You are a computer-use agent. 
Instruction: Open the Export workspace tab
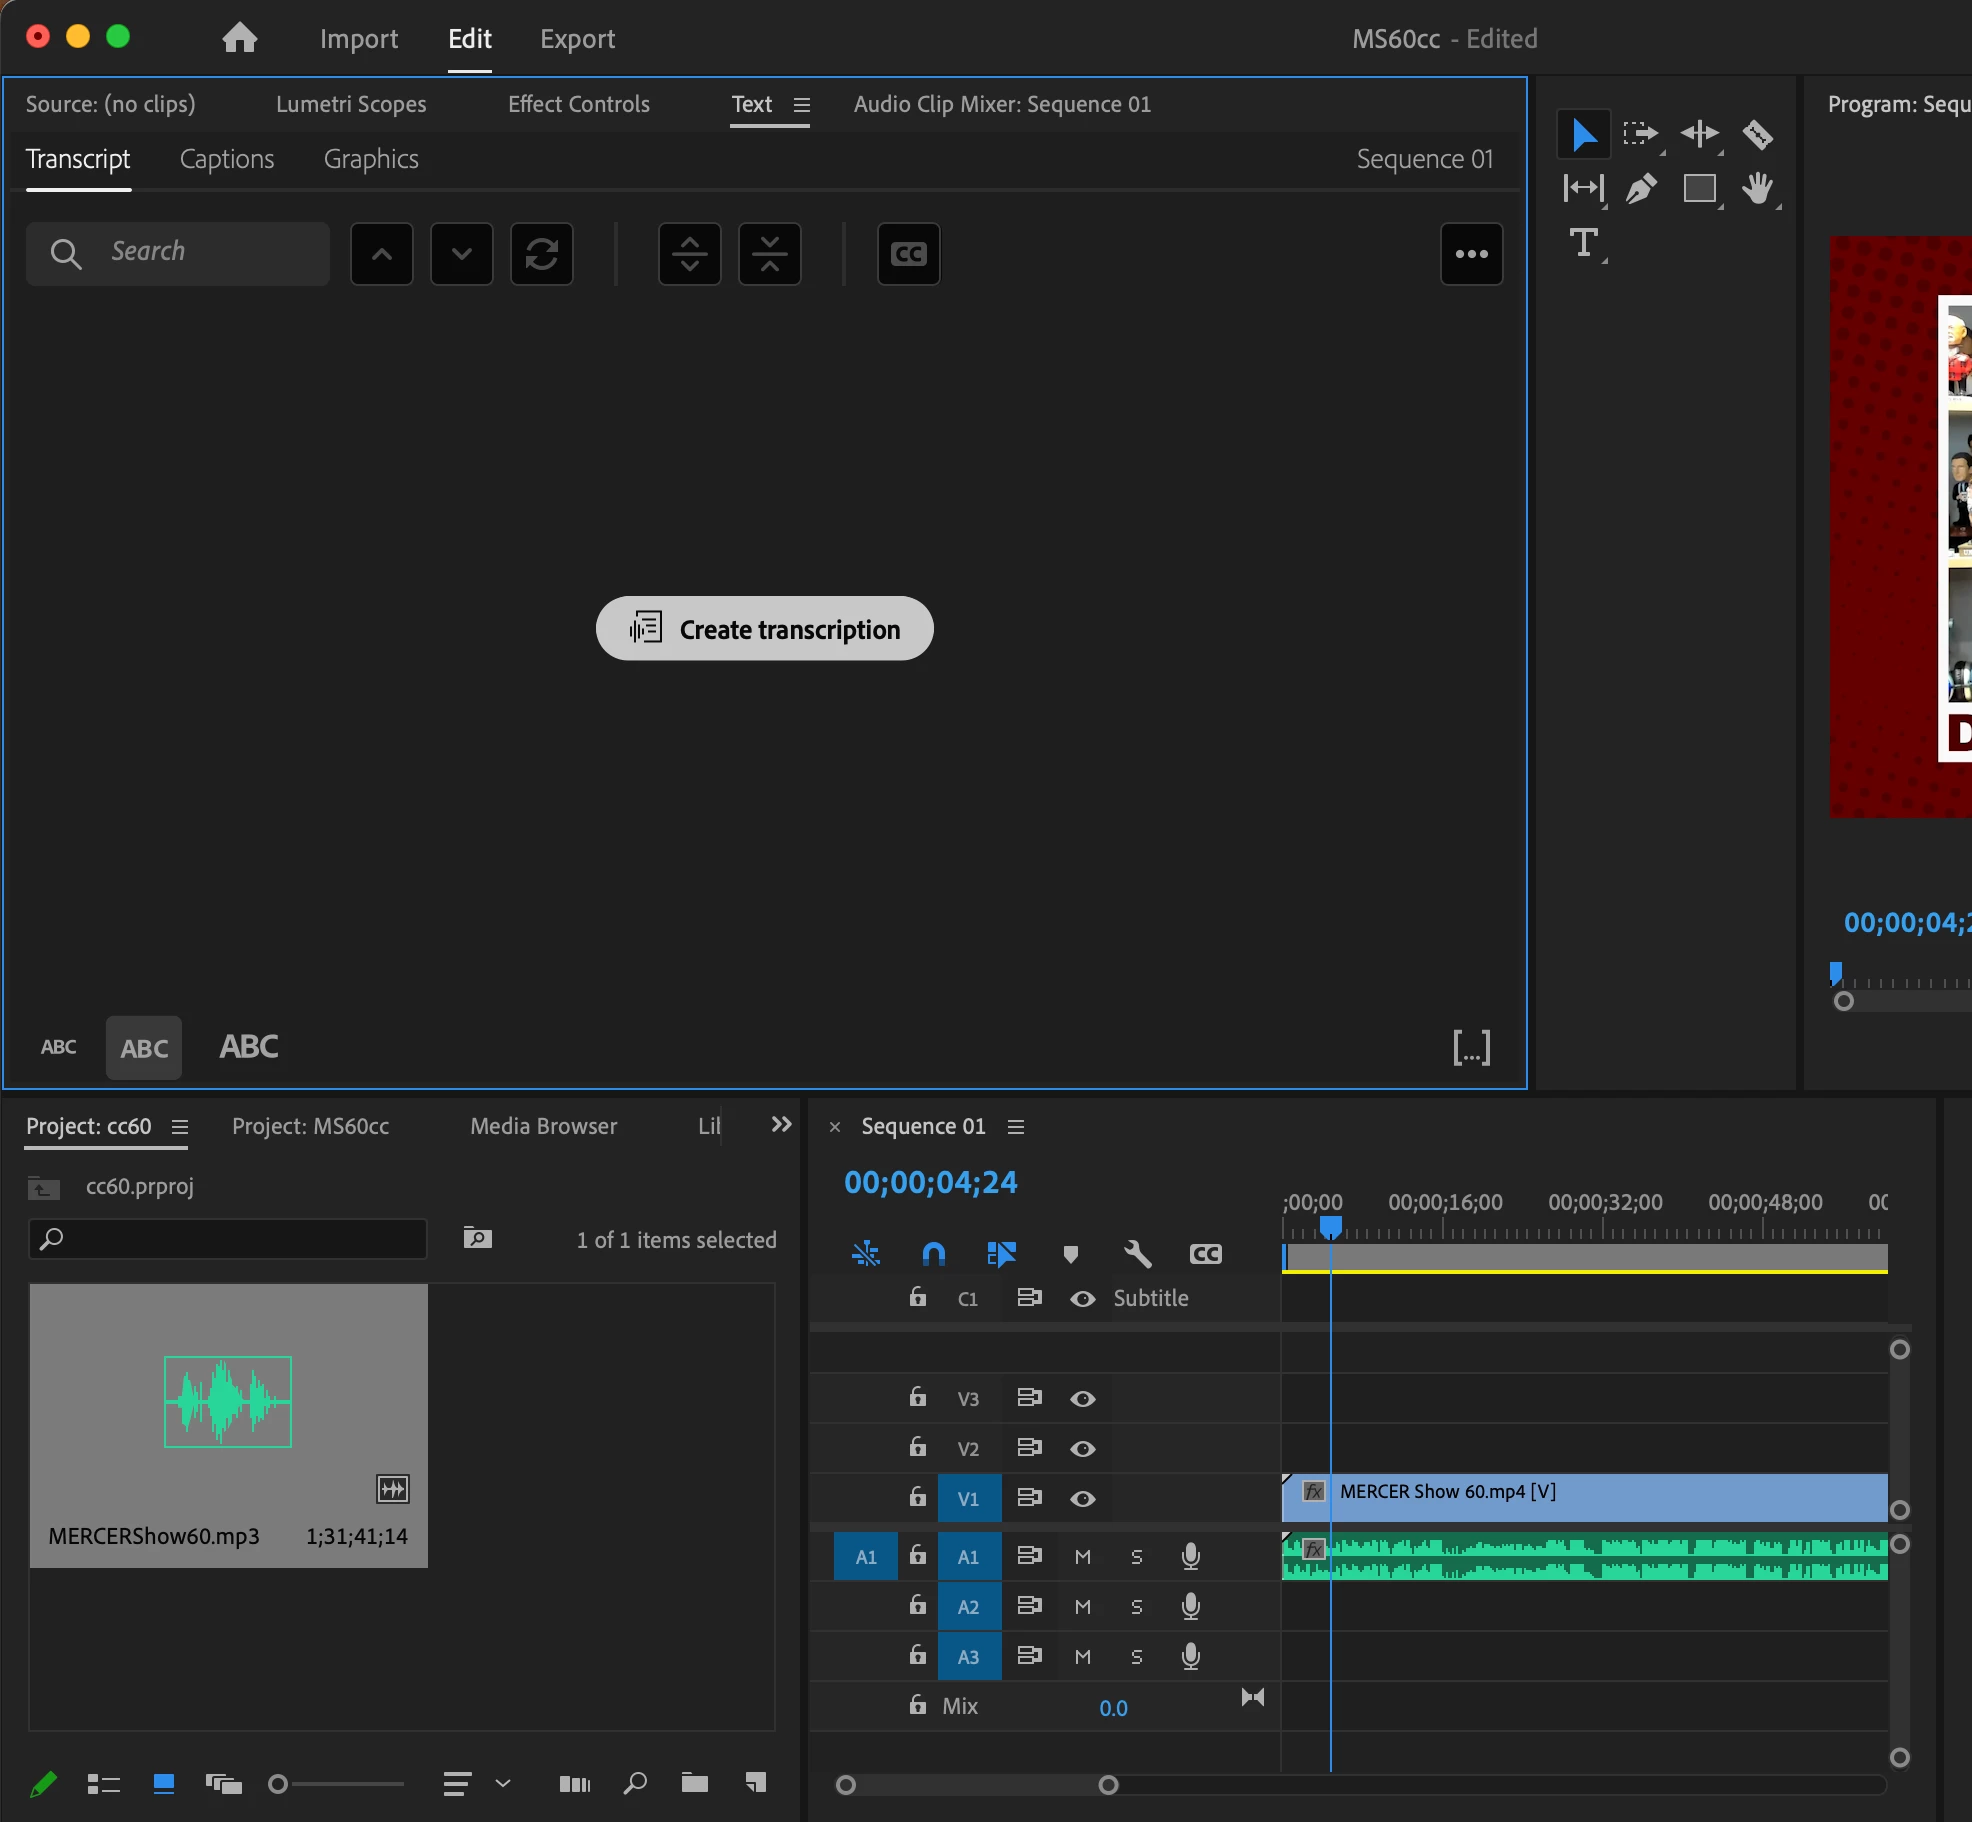pos(577,39)
